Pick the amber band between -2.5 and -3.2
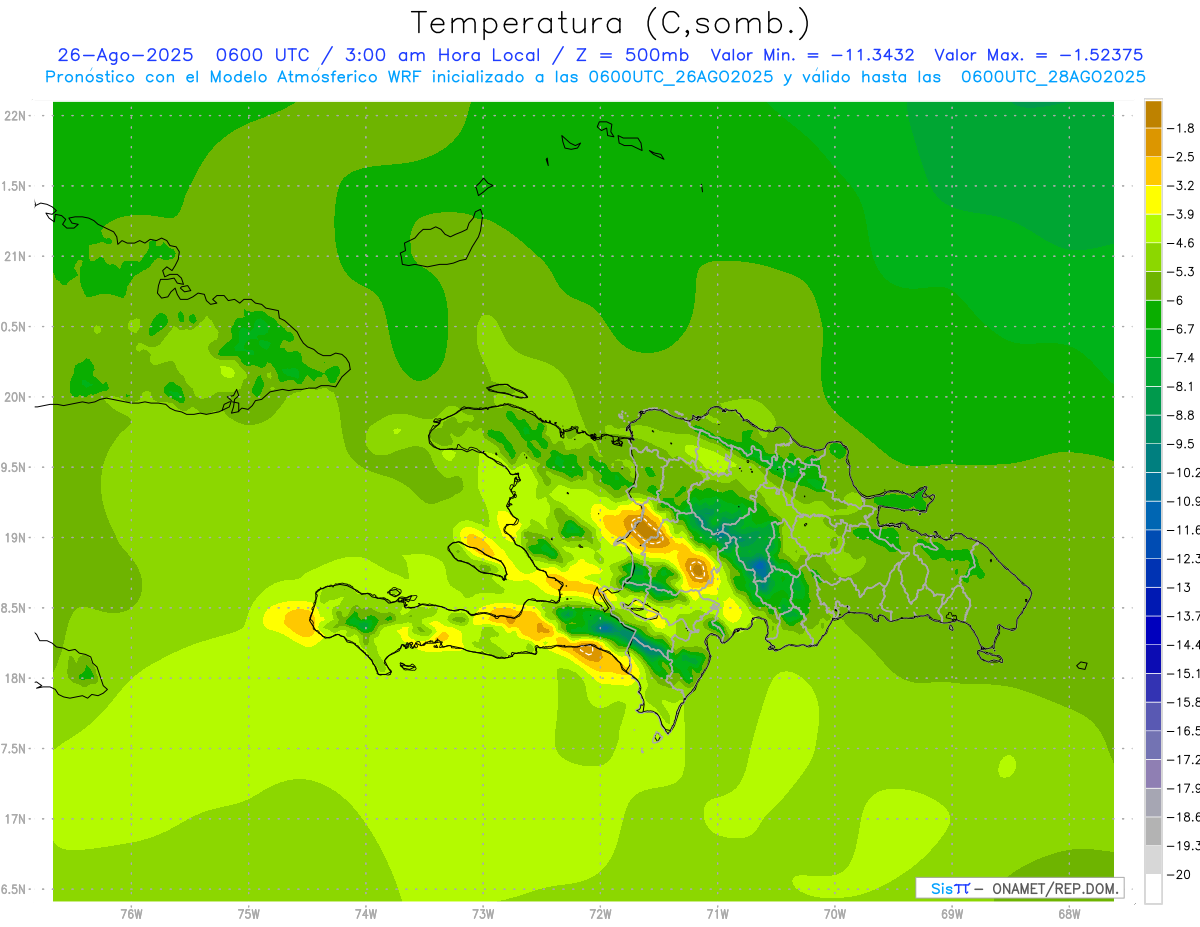This screenshot has width=1200, height=927. [1153, 172]
